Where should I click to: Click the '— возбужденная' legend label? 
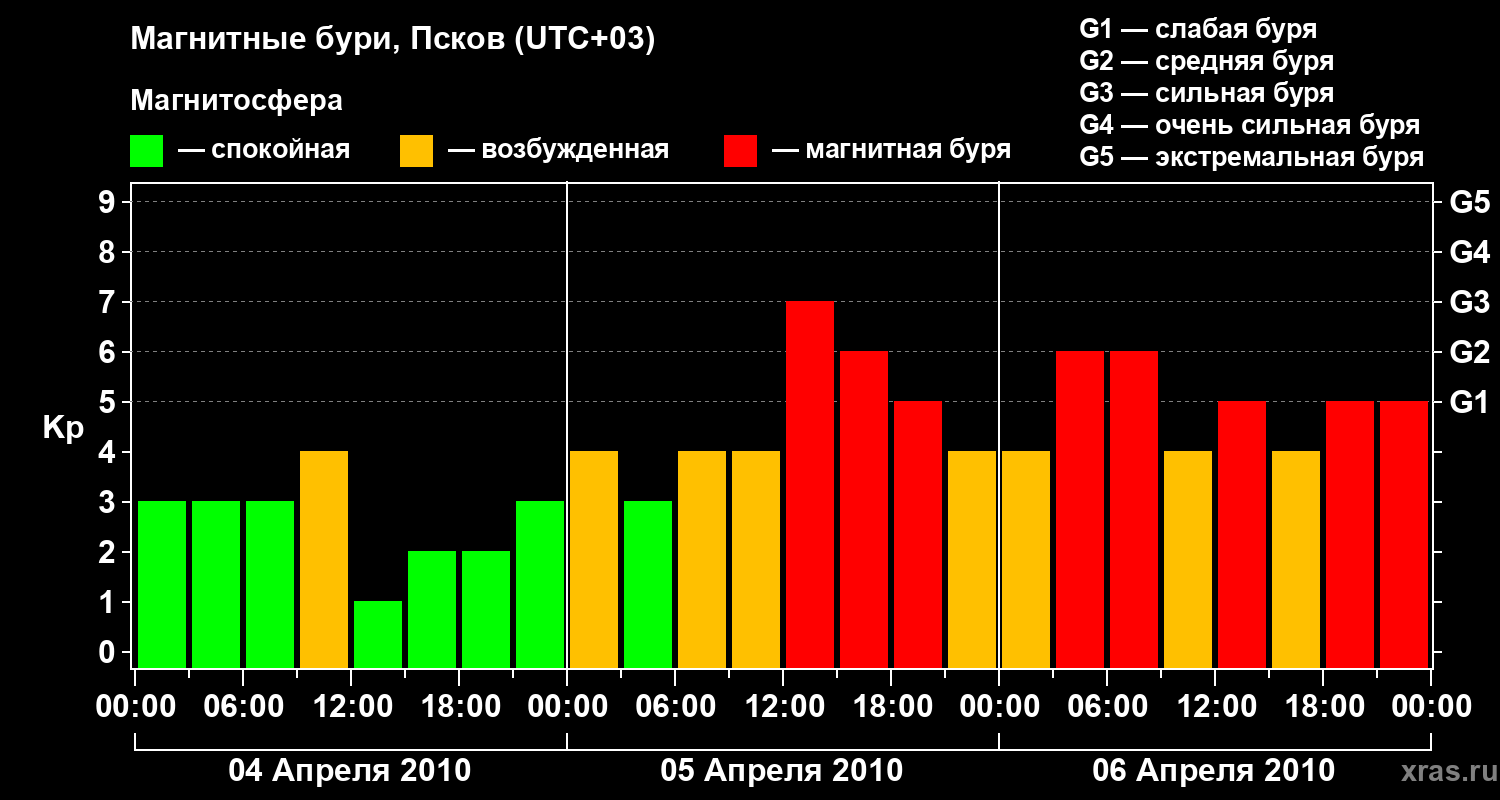558,150
